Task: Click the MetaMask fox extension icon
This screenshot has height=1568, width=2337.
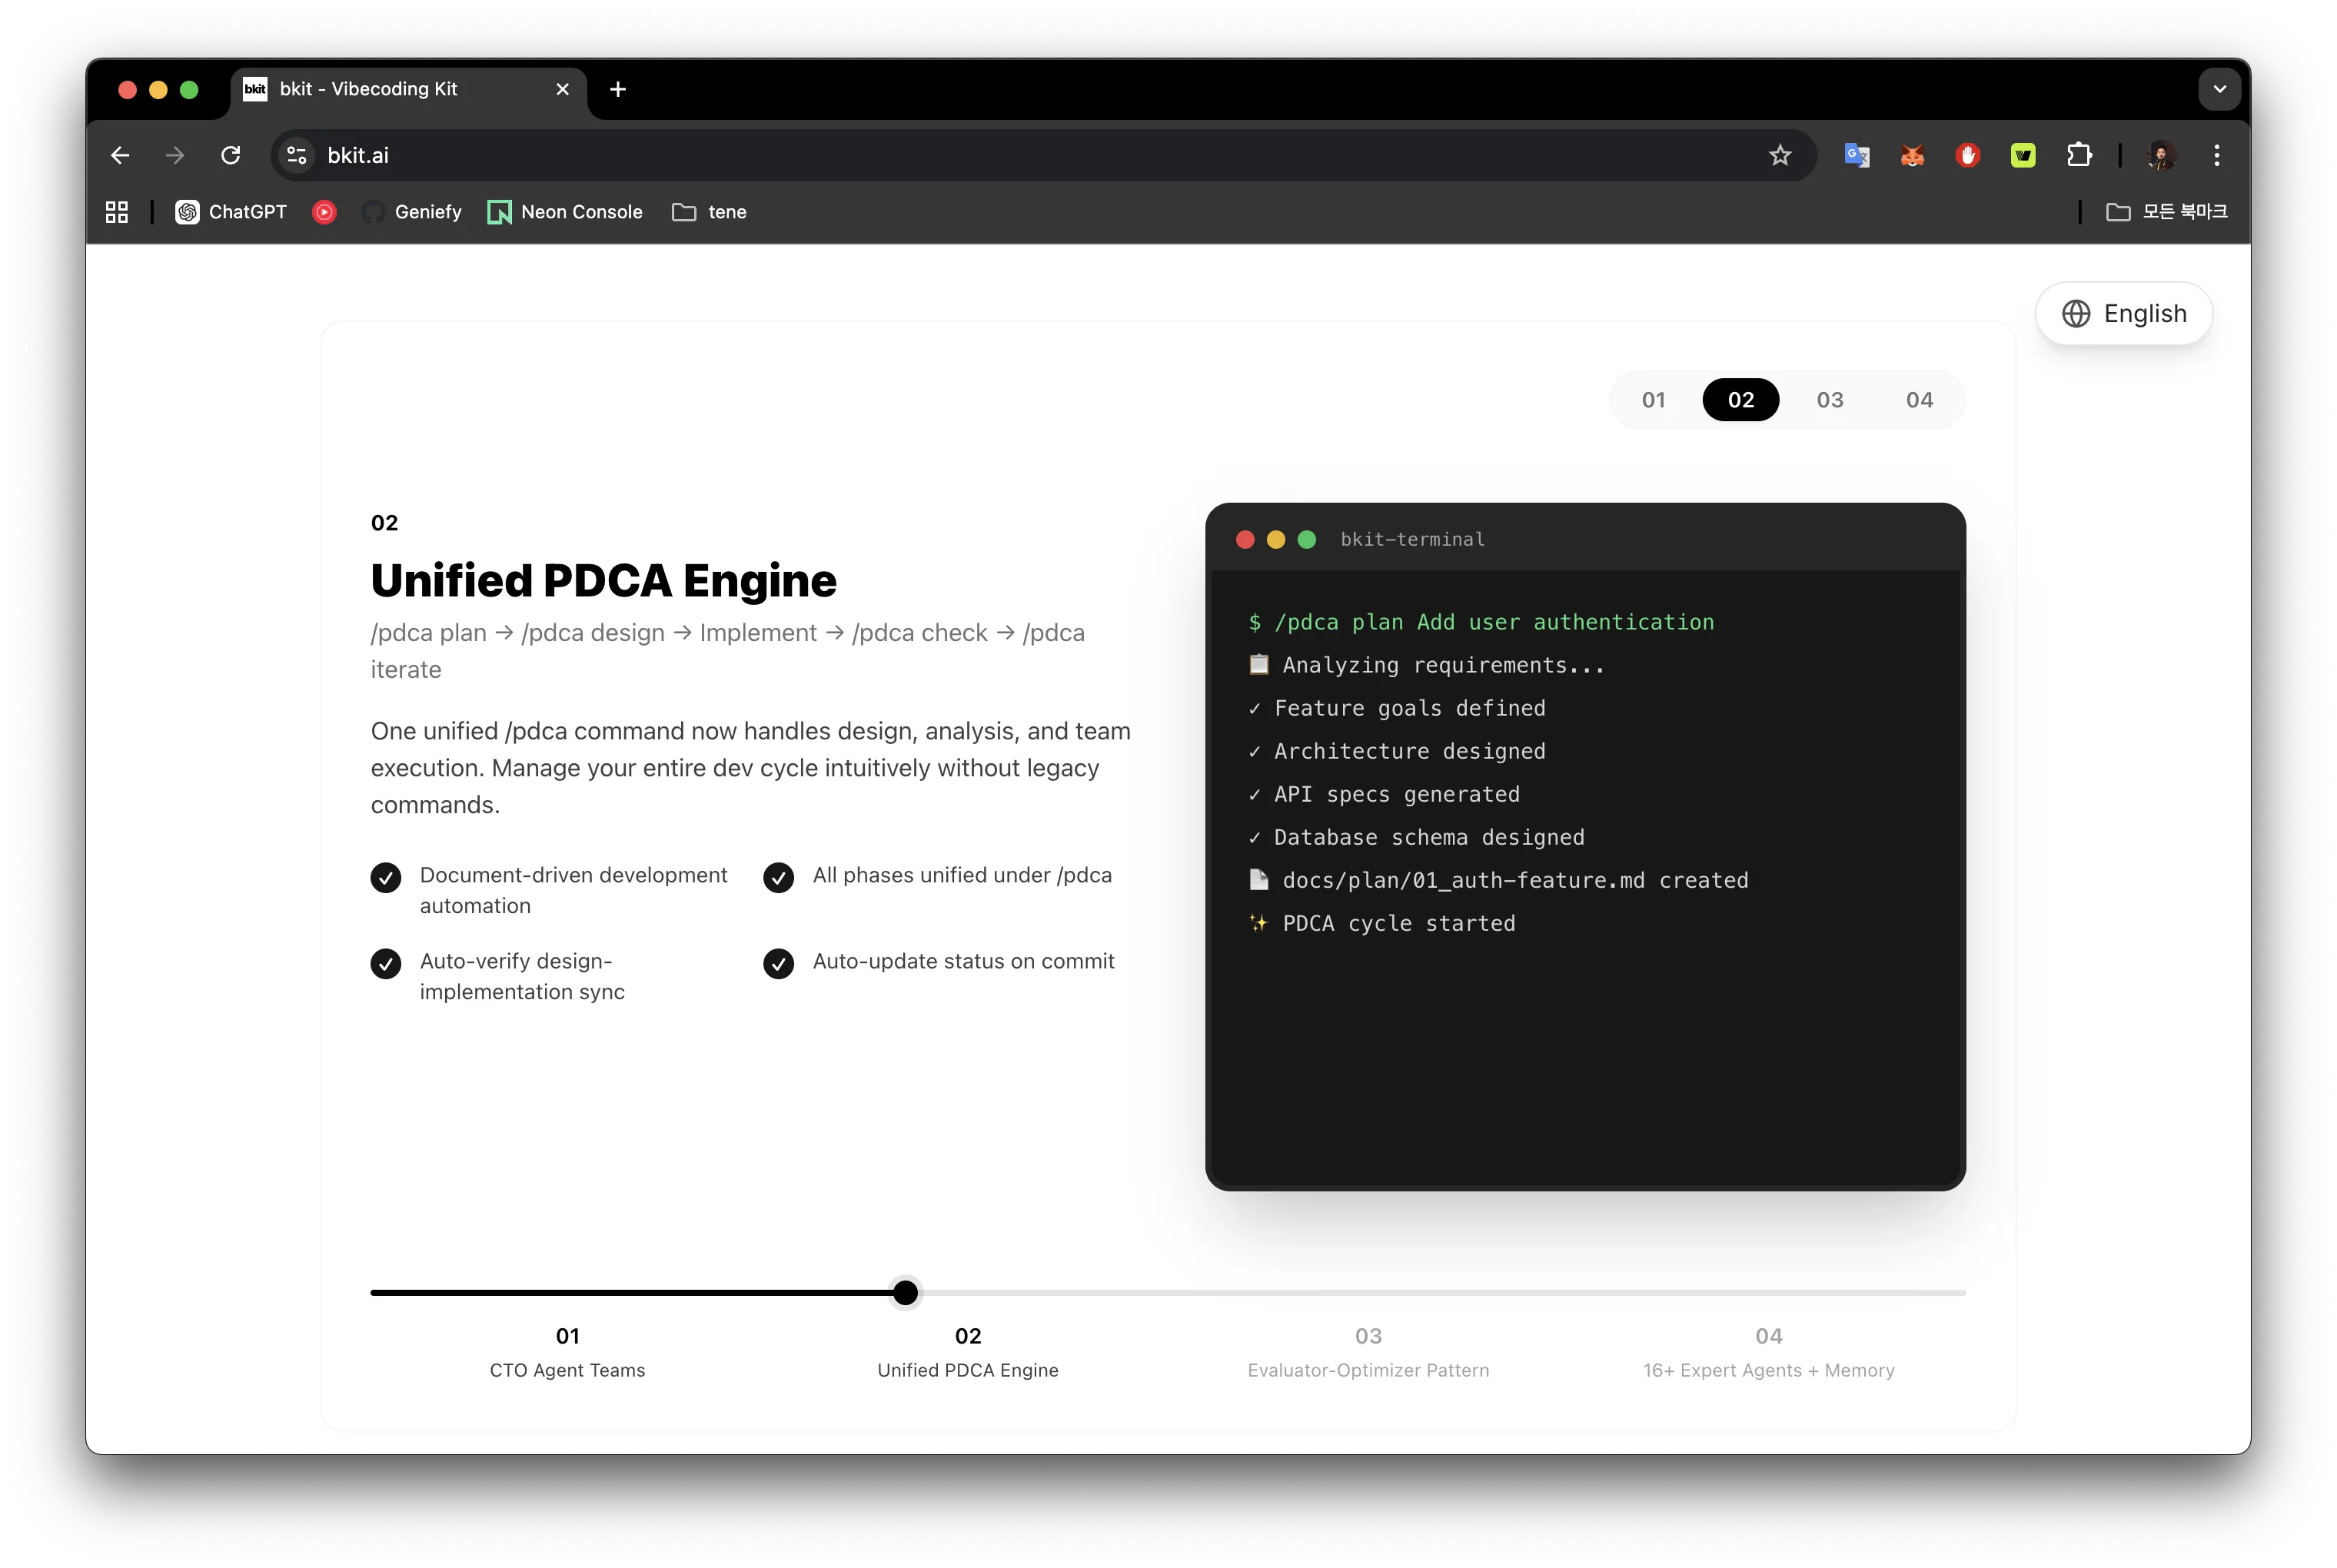Action: click(x=1912, y=155)
